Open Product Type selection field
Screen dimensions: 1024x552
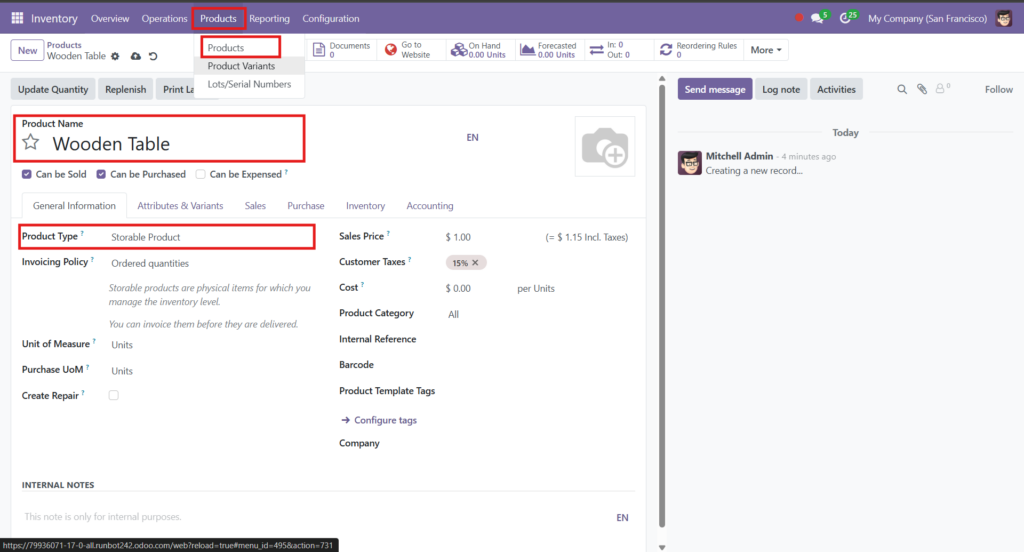click(x=211, y=237)
